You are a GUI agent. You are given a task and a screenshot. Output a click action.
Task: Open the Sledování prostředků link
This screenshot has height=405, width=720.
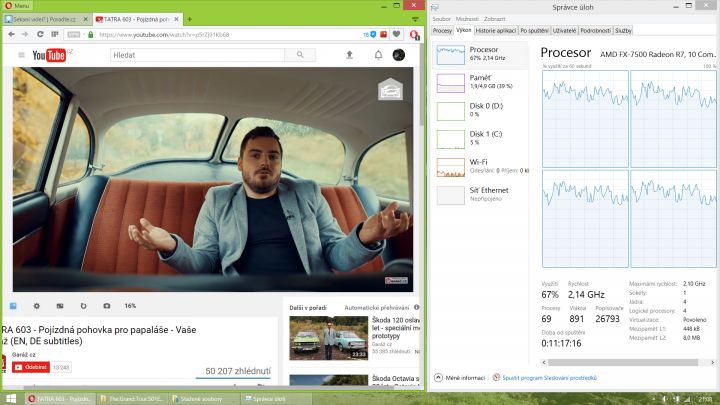[549, 378]
